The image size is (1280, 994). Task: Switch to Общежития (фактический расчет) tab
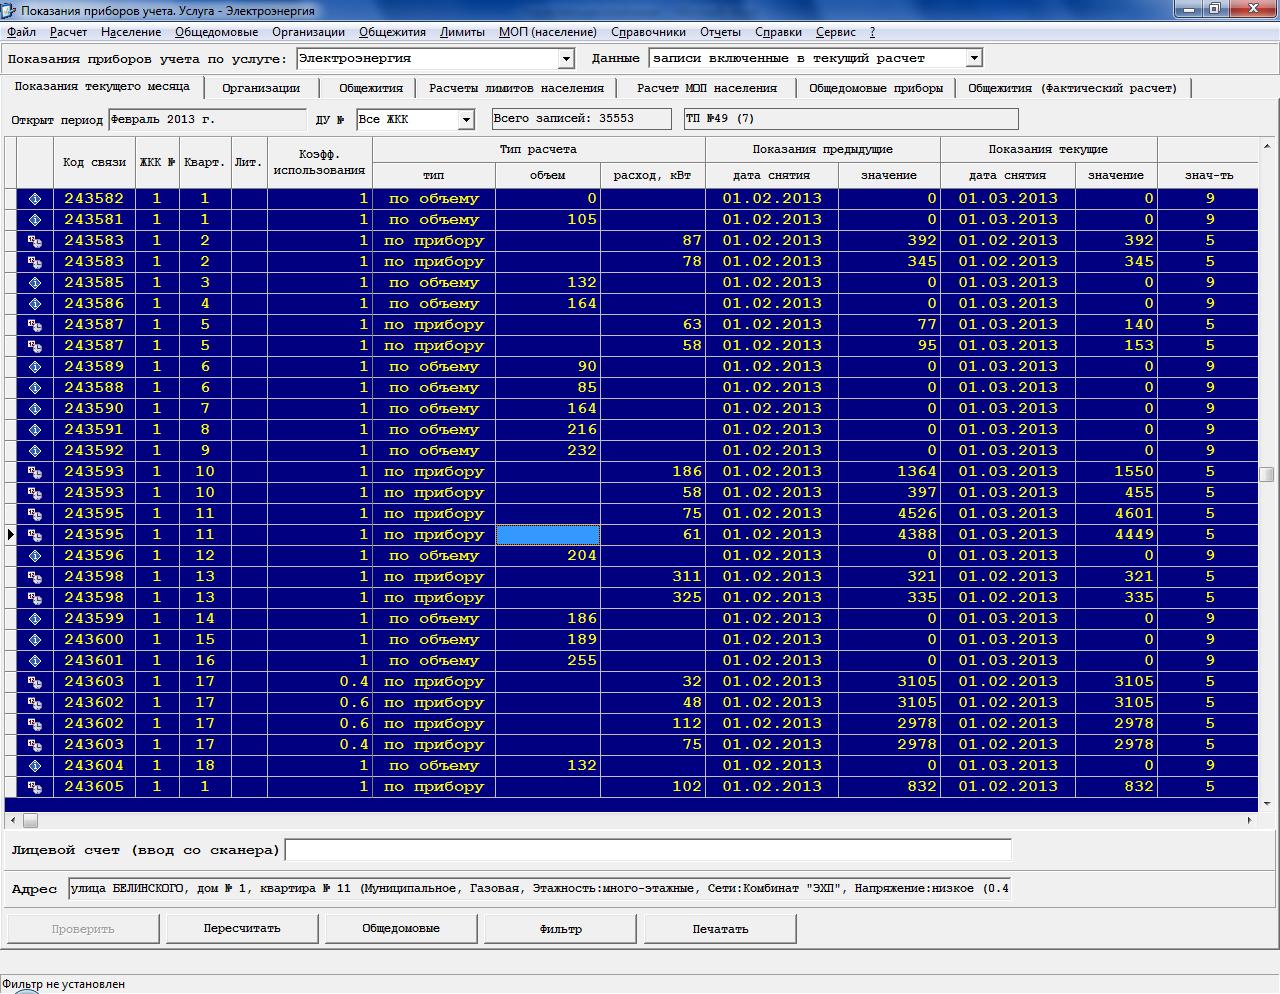(1073, 88)
